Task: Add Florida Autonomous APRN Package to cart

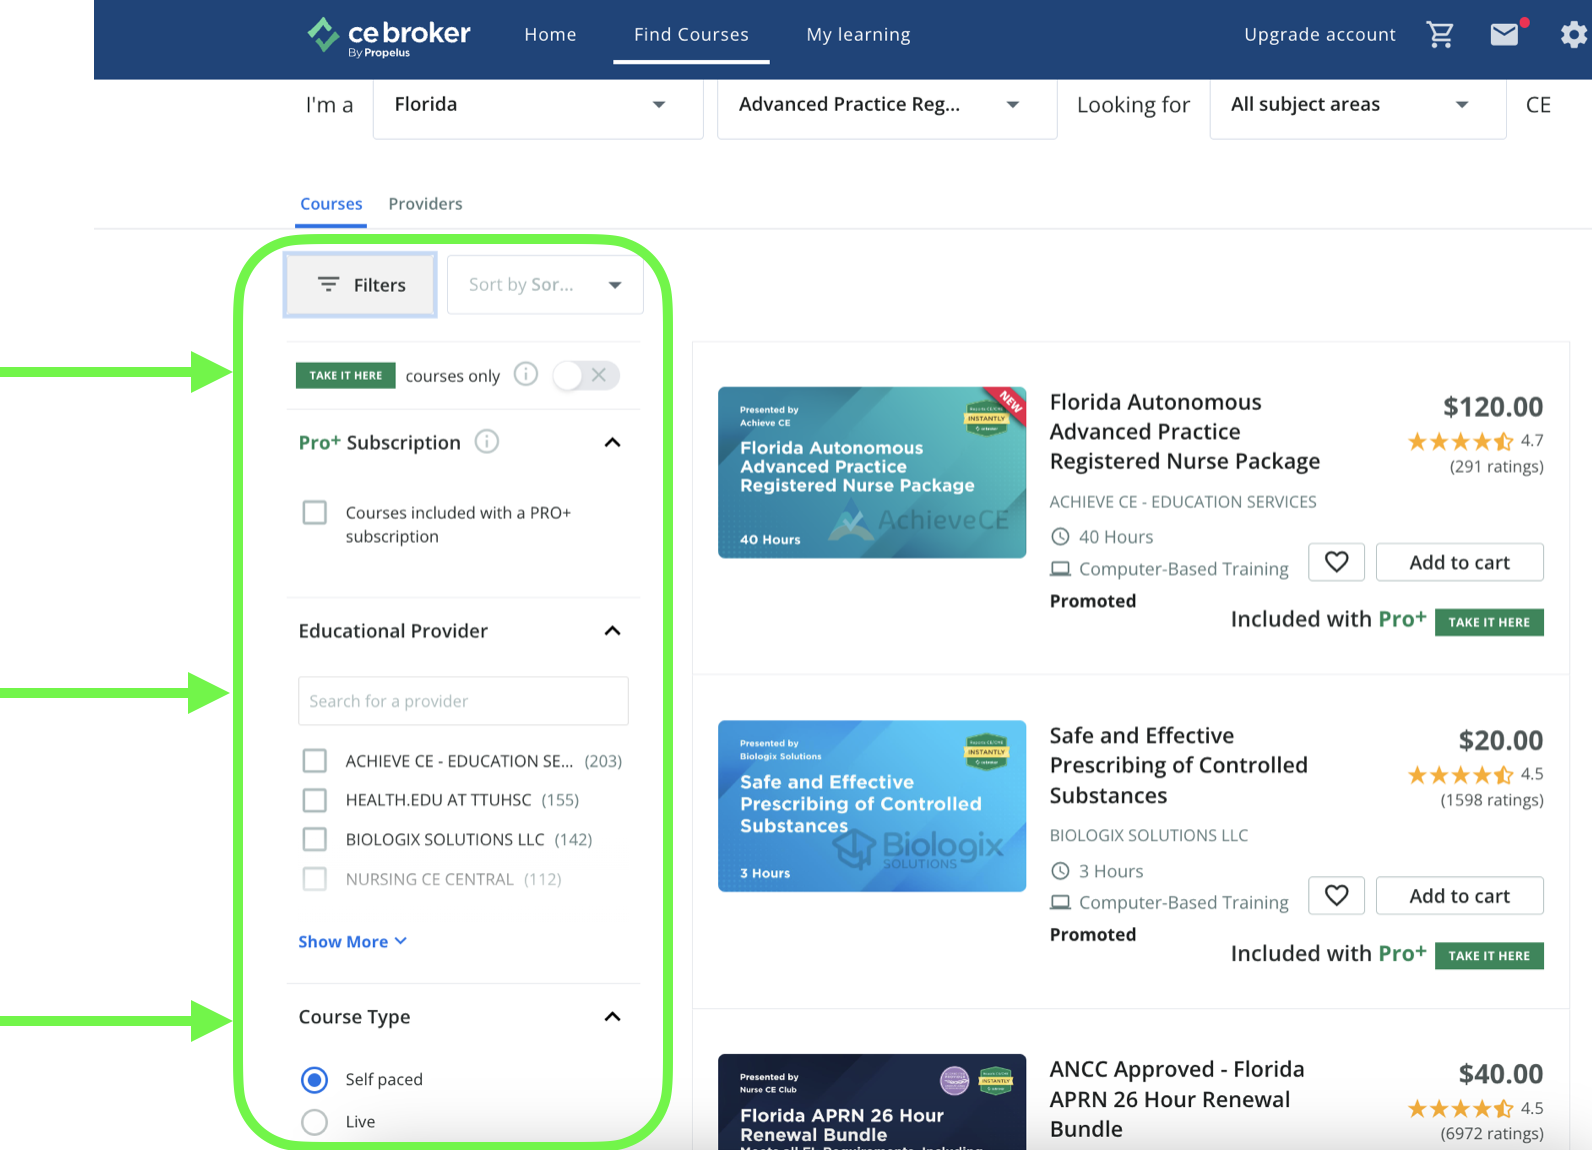Action: click(x=1459, y=562)
